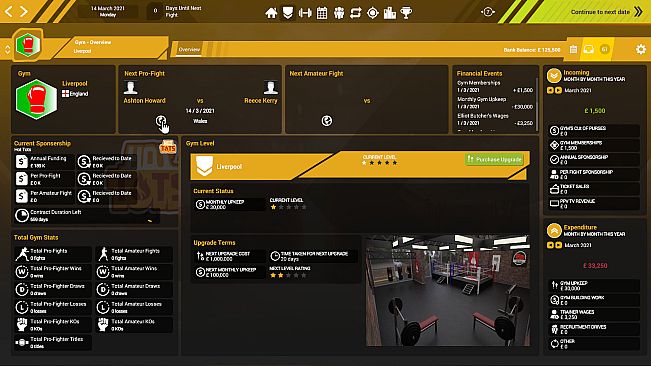Collapse the Expenditure panel chevron

pyautogui.click(x=554, y=230)
